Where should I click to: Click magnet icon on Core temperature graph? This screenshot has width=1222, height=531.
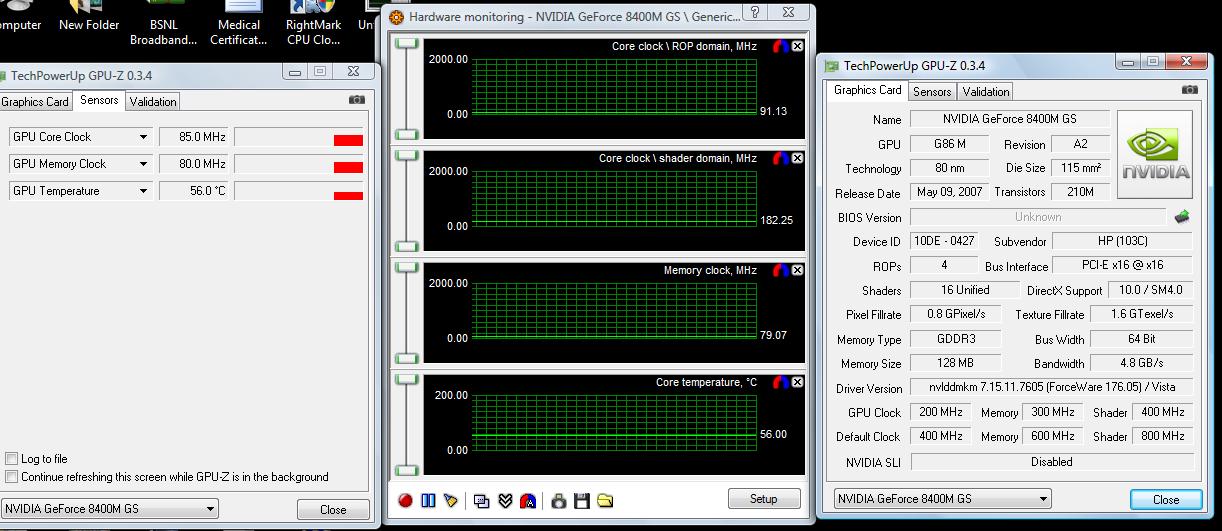point(782,382)
